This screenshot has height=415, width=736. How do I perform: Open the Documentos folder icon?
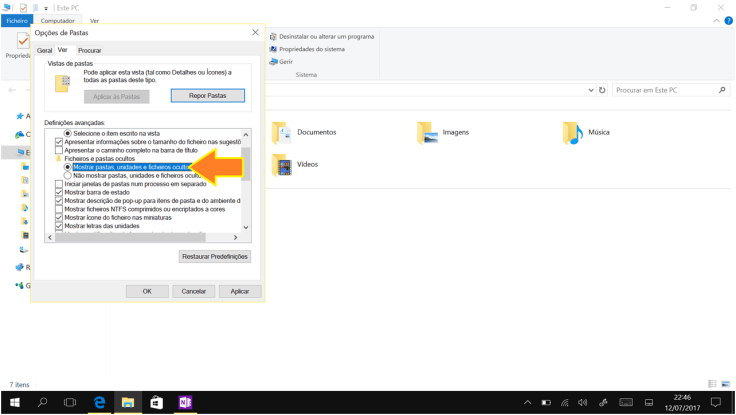(282, 132)
